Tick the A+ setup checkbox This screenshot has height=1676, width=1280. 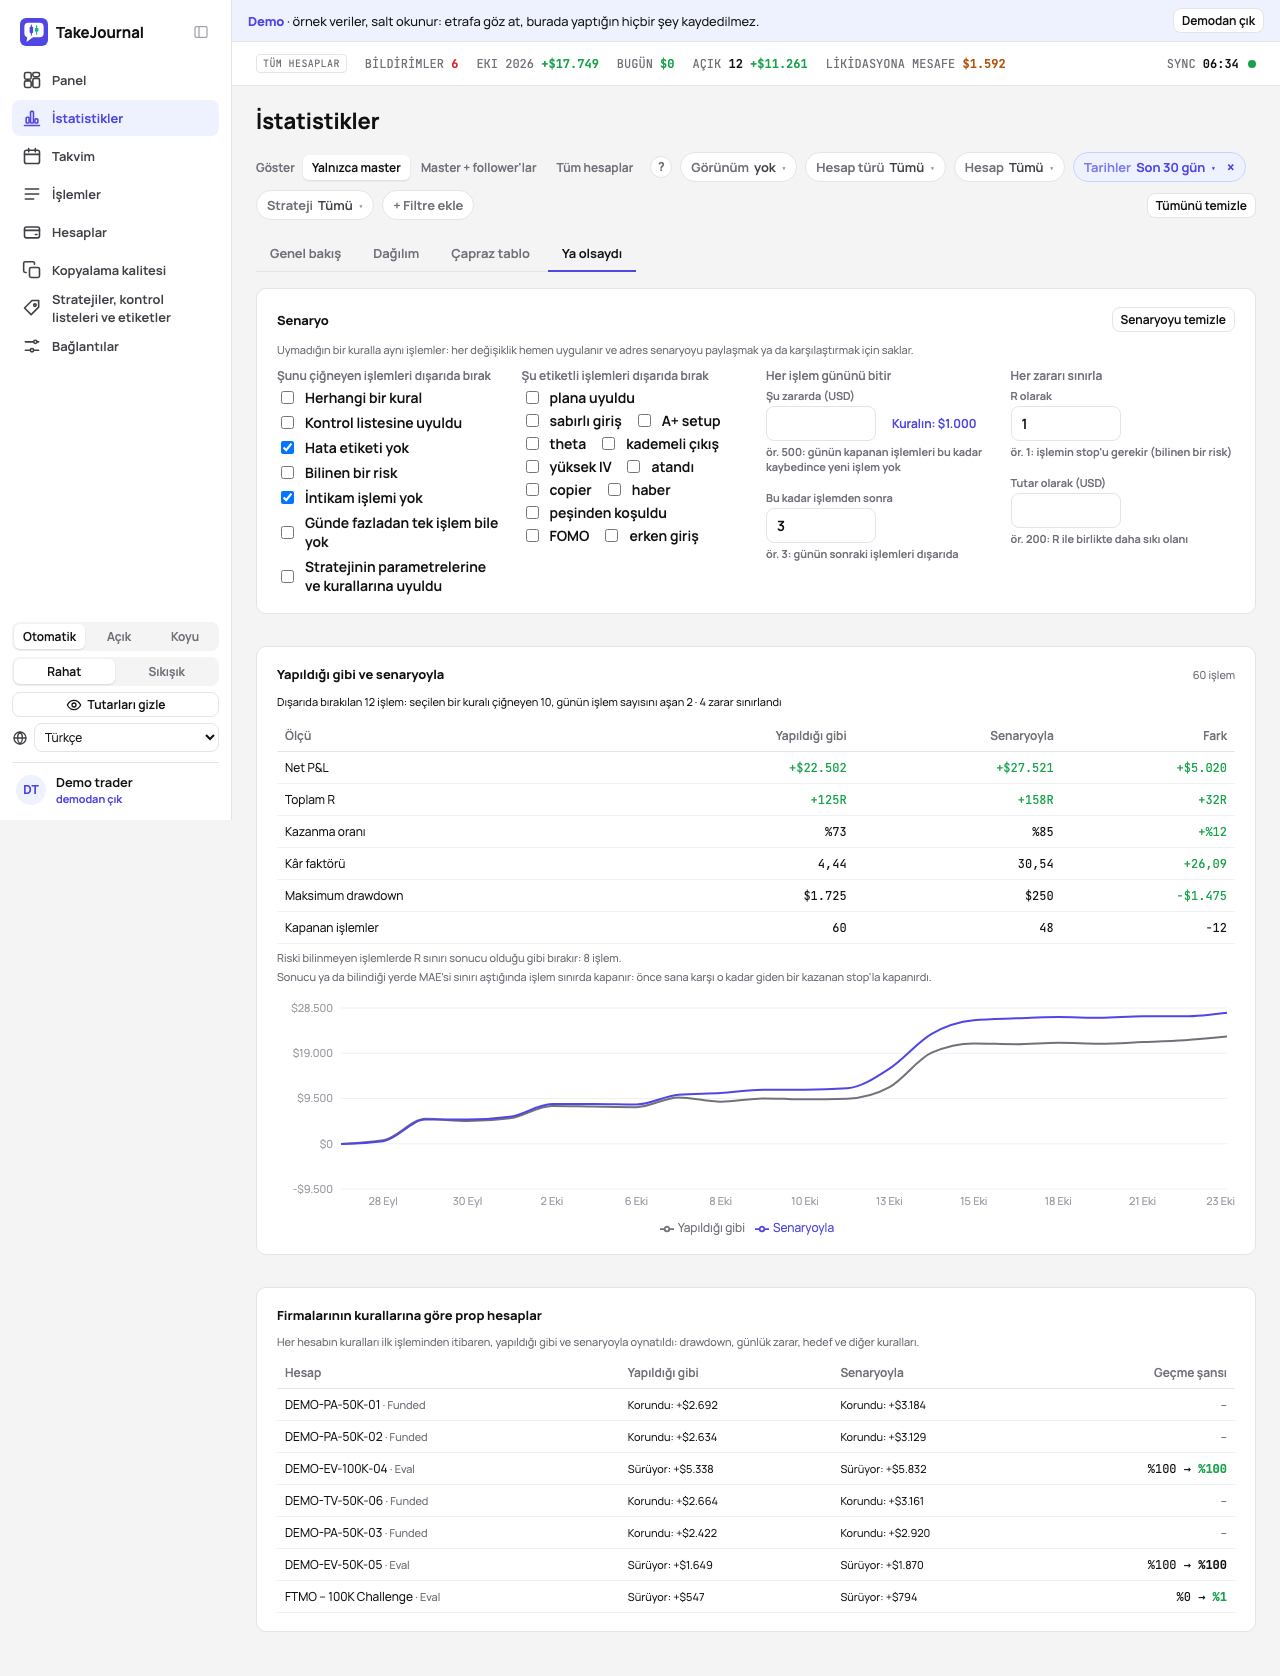tap(644, 421)
